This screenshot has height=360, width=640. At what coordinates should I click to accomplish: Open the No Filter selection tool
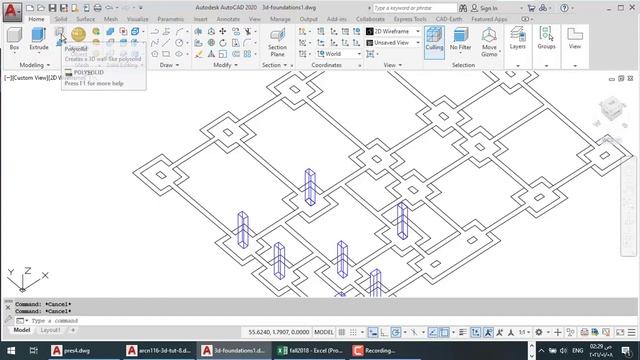(460, 39)
